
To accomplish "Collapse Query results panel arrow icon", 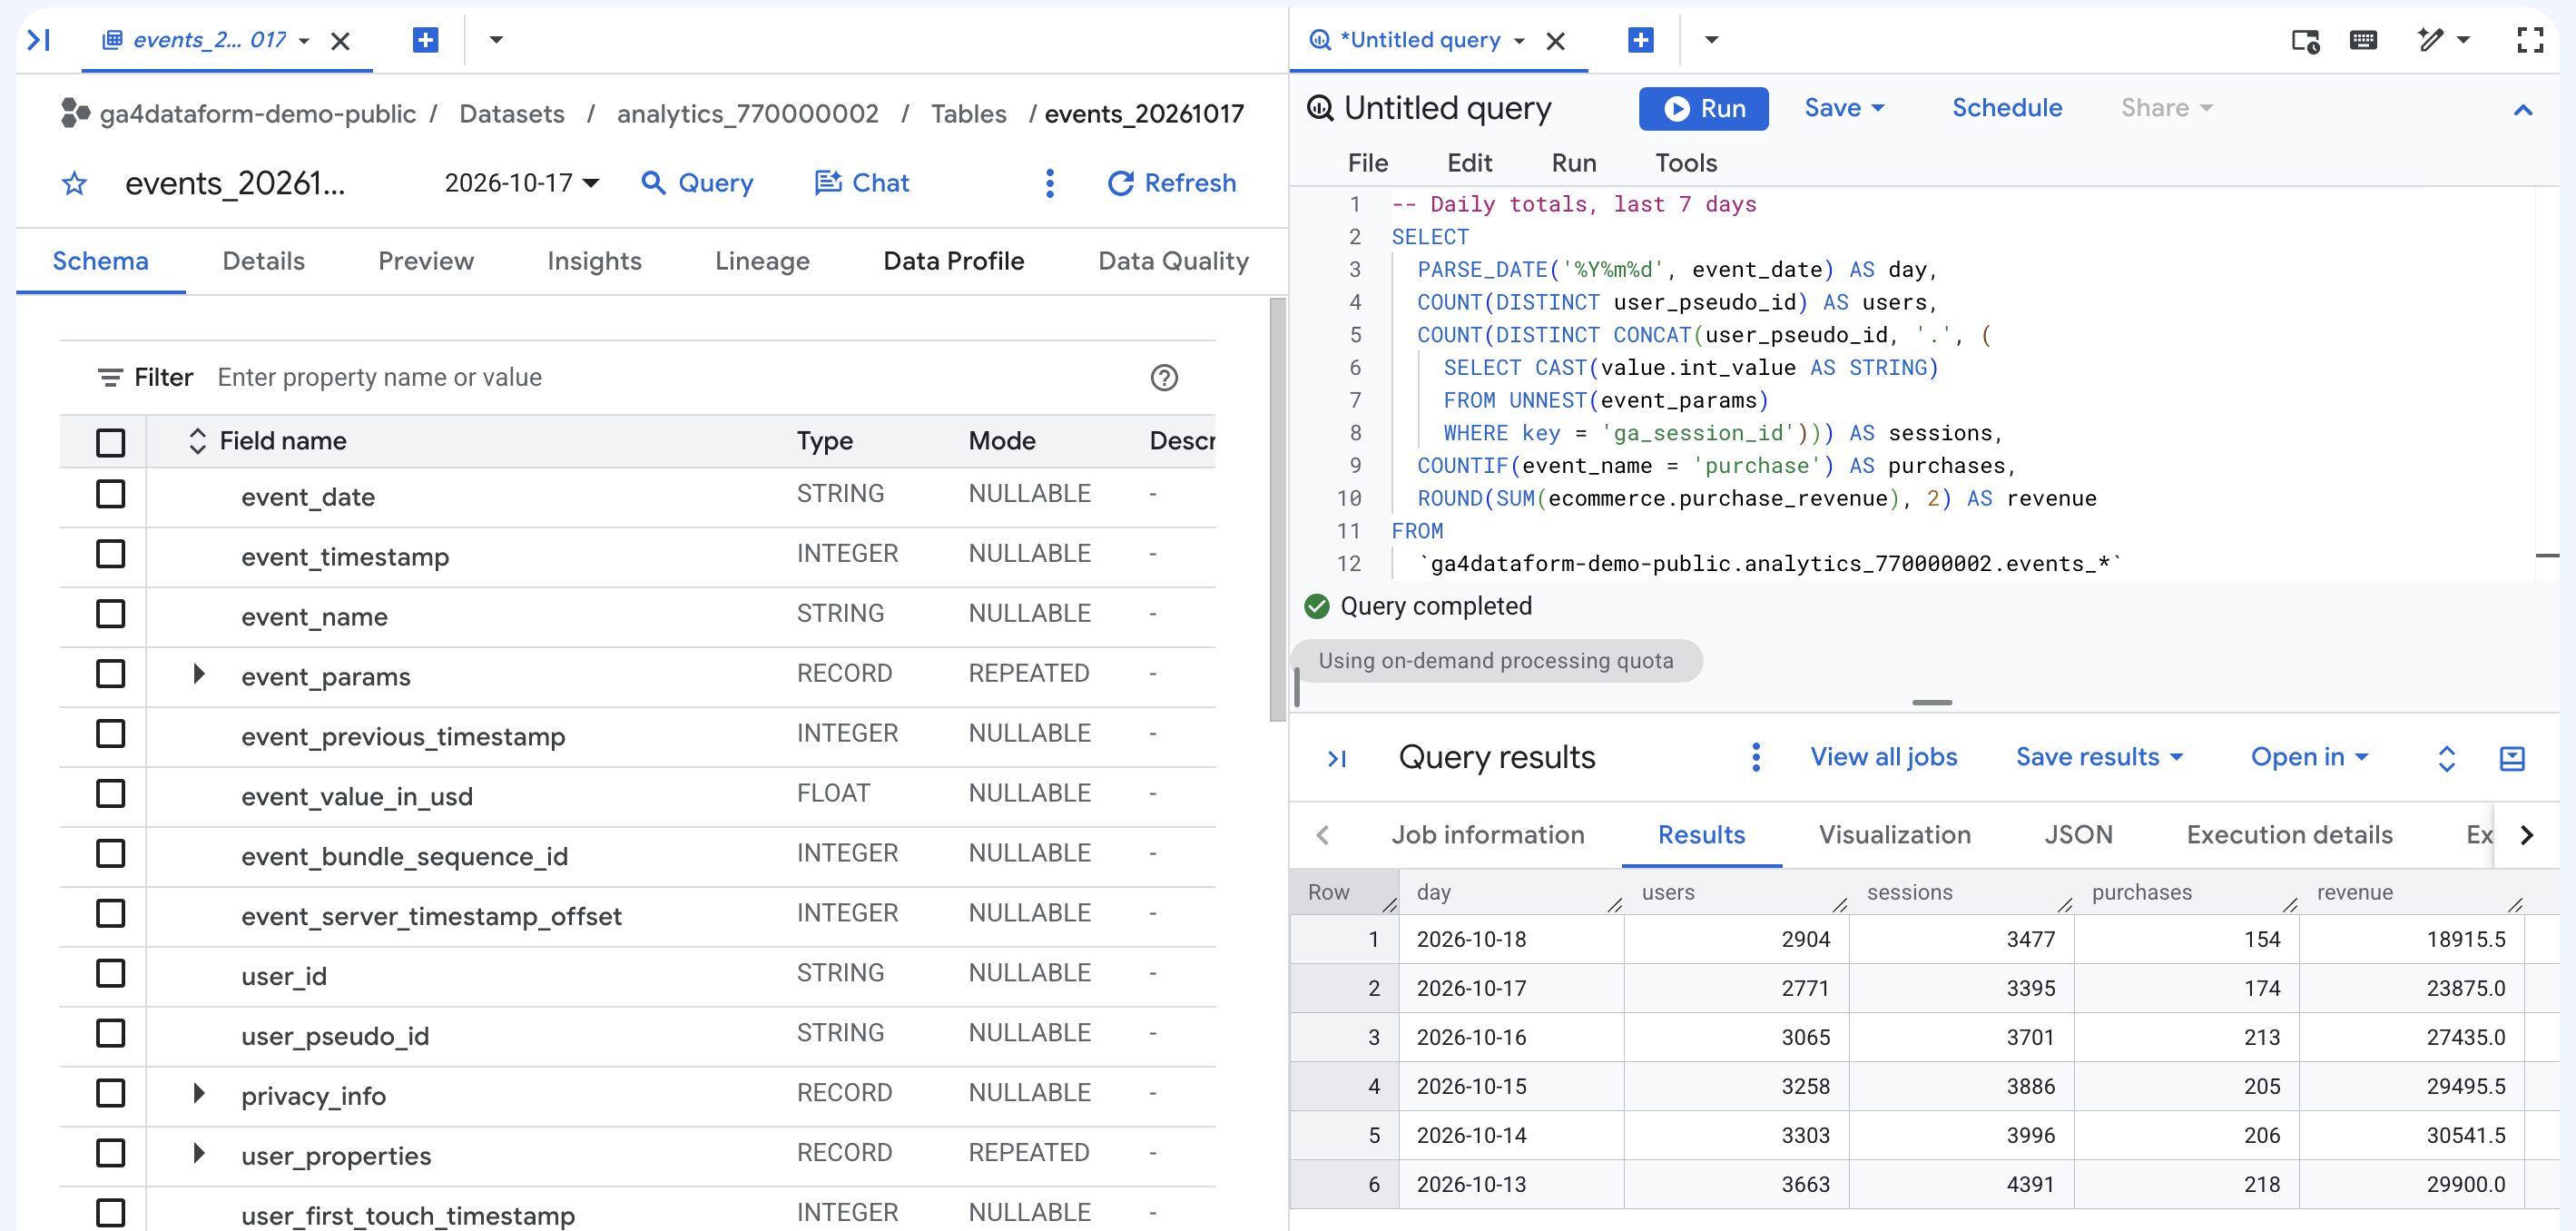I will [x=1336, y=759].
